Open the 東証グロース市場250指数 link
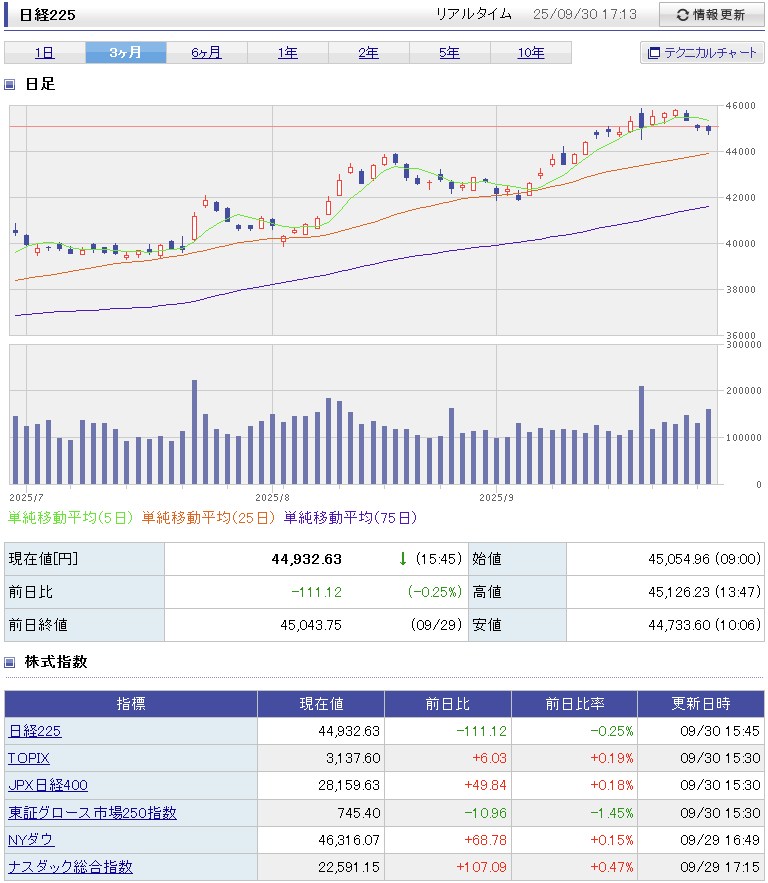The height and width of the screenshot is (883, 768). pyautogui.click(x=92, y=813)
